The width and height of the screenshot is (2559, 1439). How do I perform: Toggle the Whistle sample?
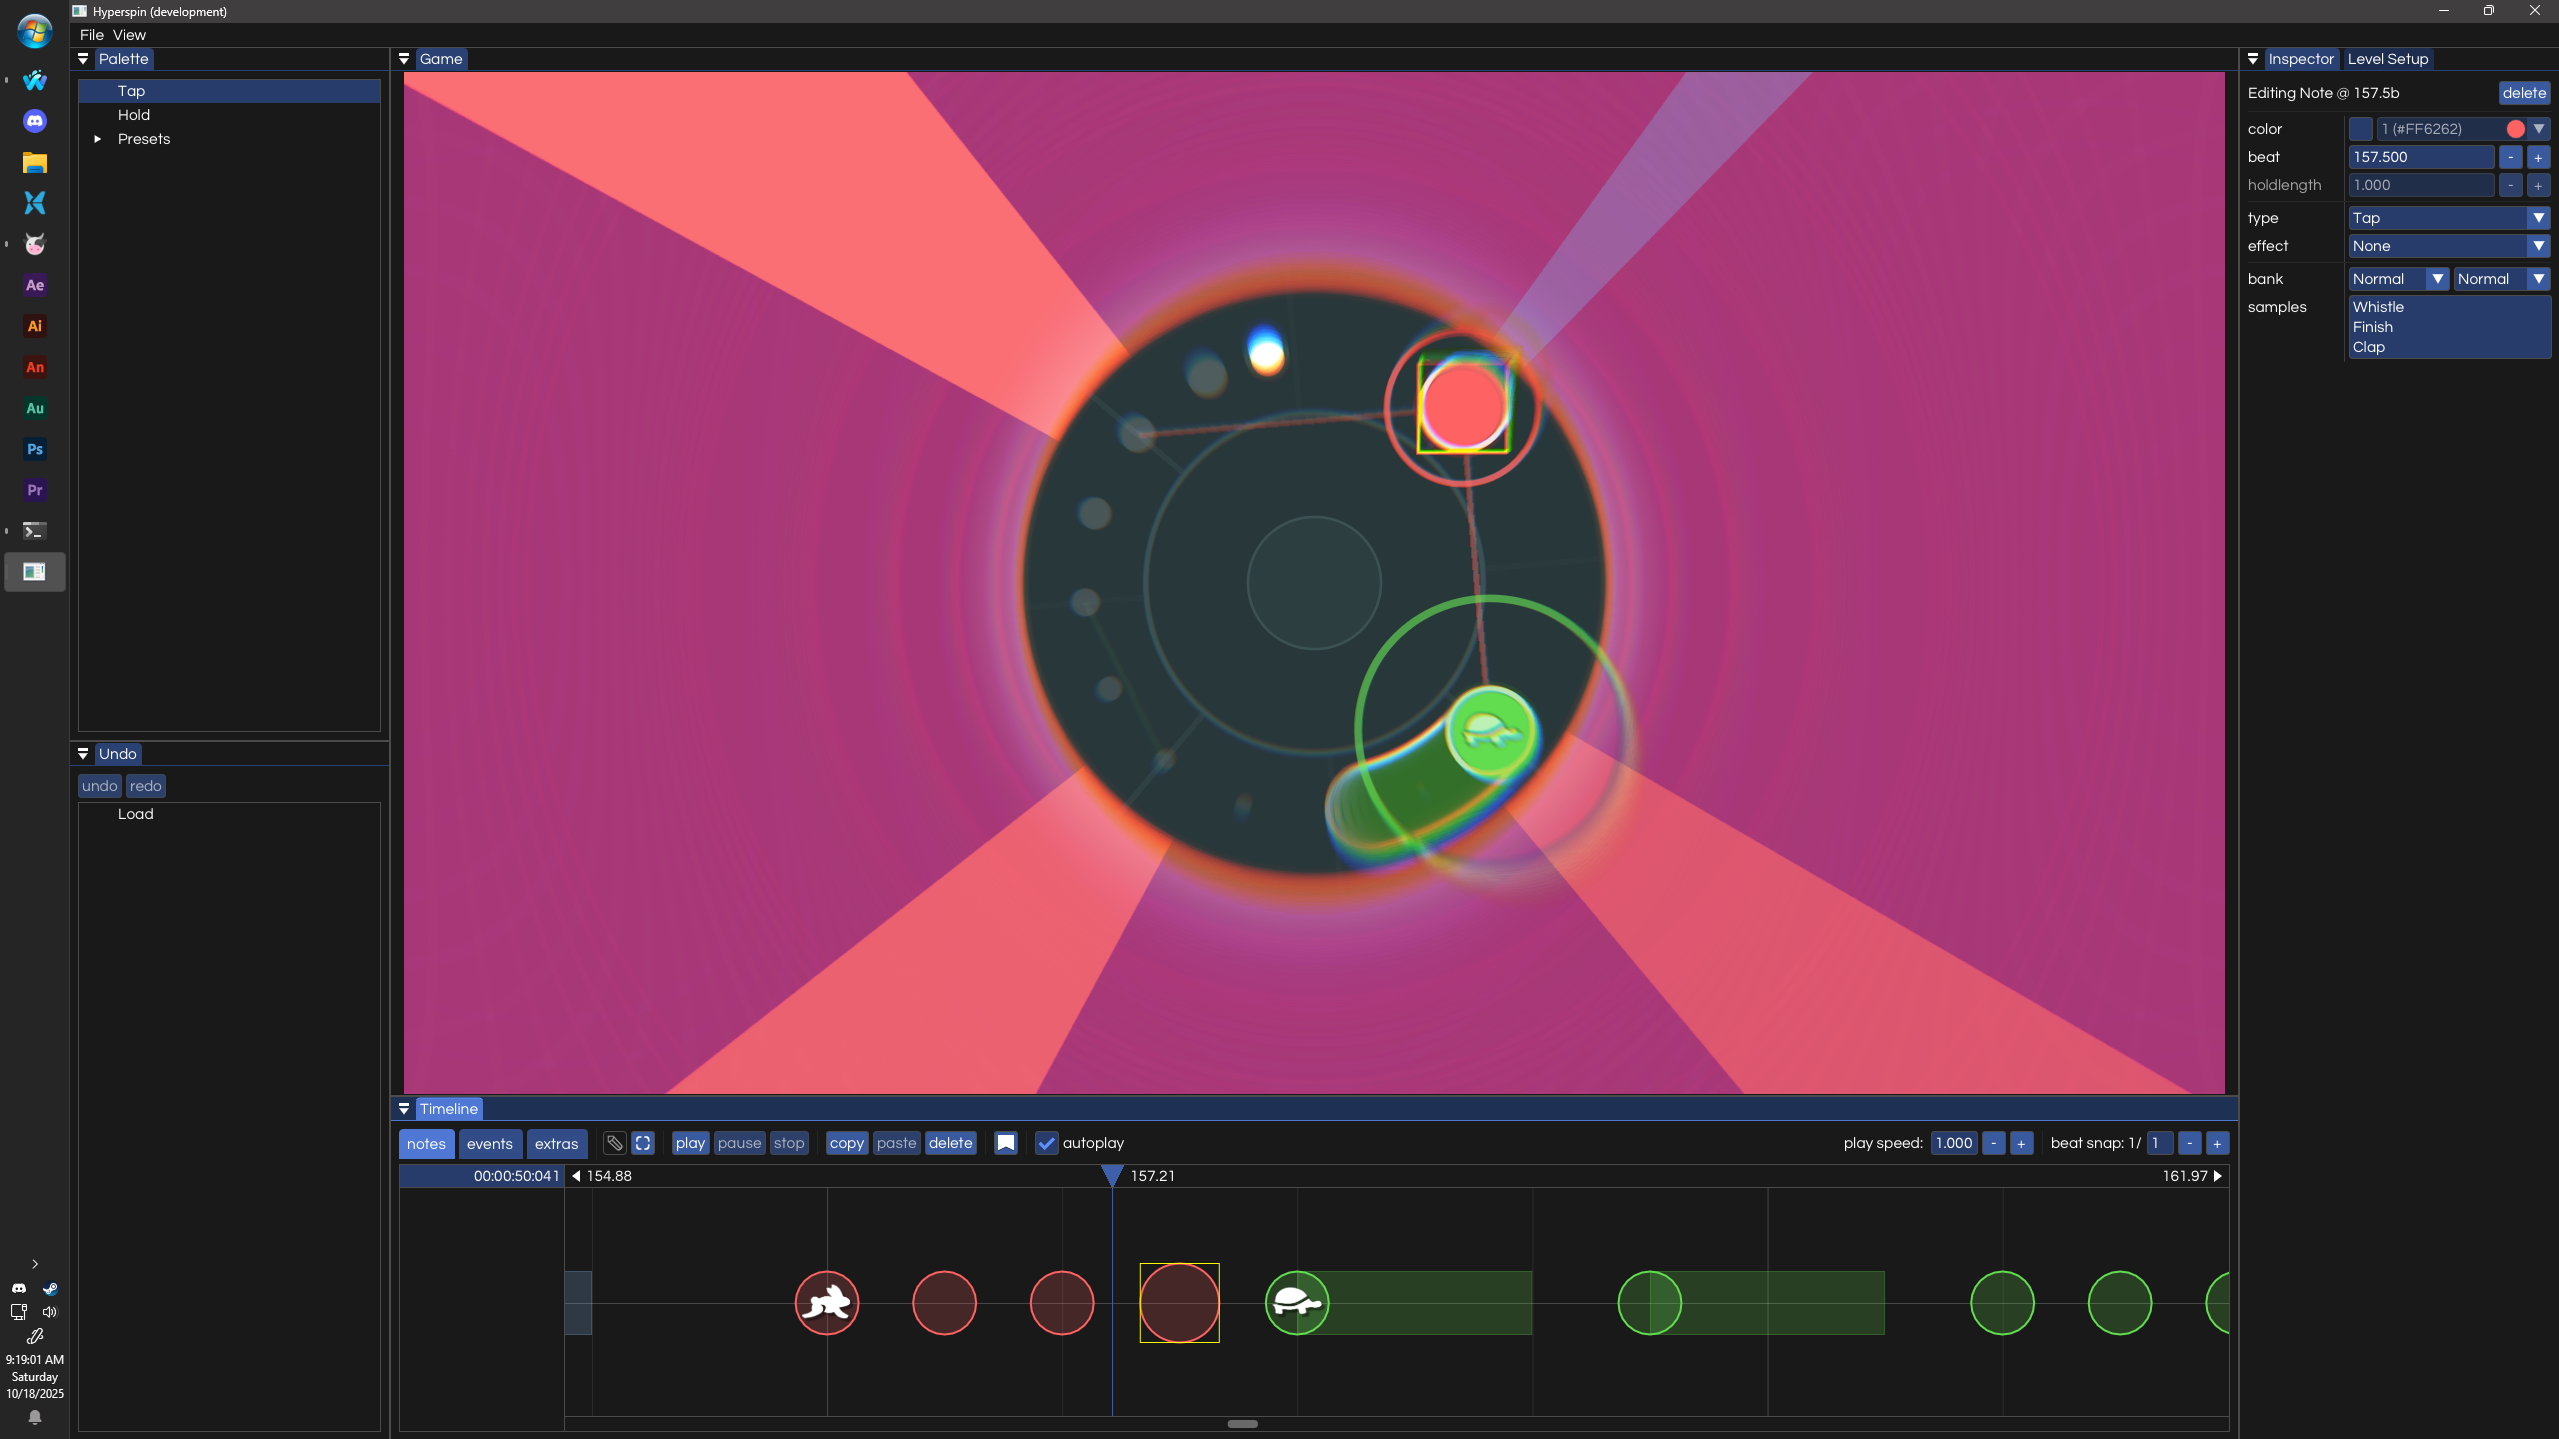[2378, 307]
